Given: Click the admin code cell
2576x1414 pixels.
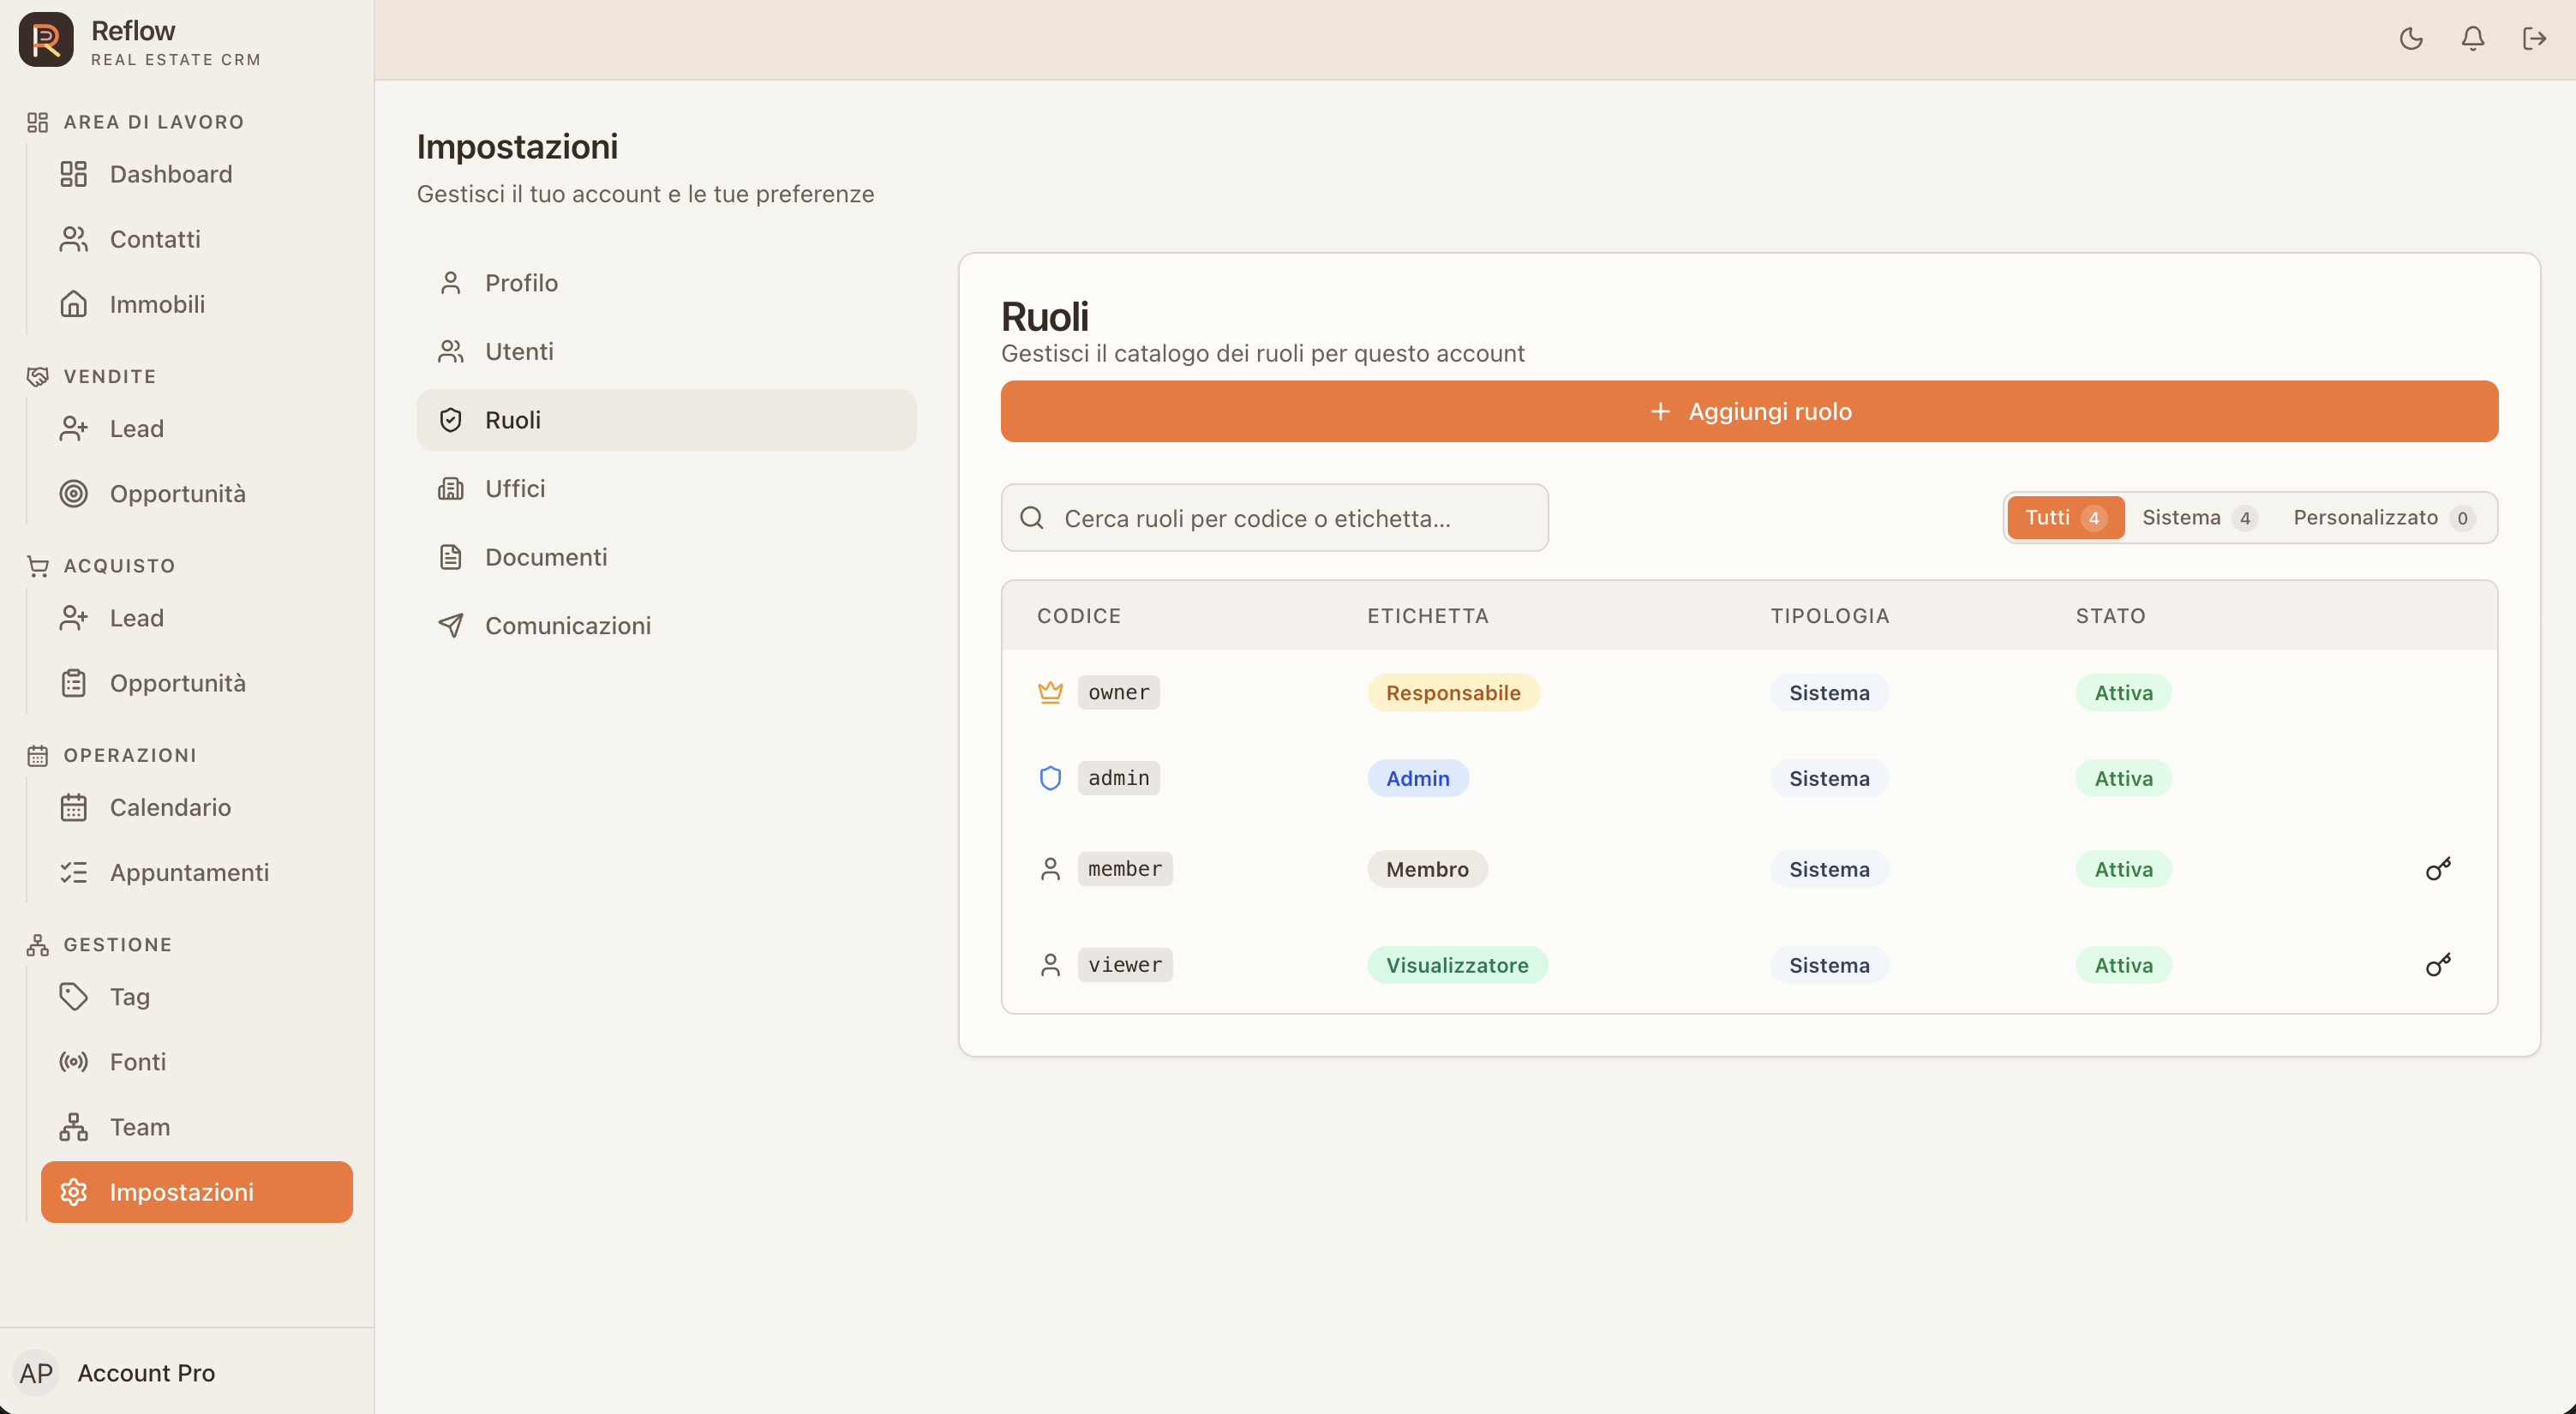Looking at the screenshot, I should (x=1118, y=778).
